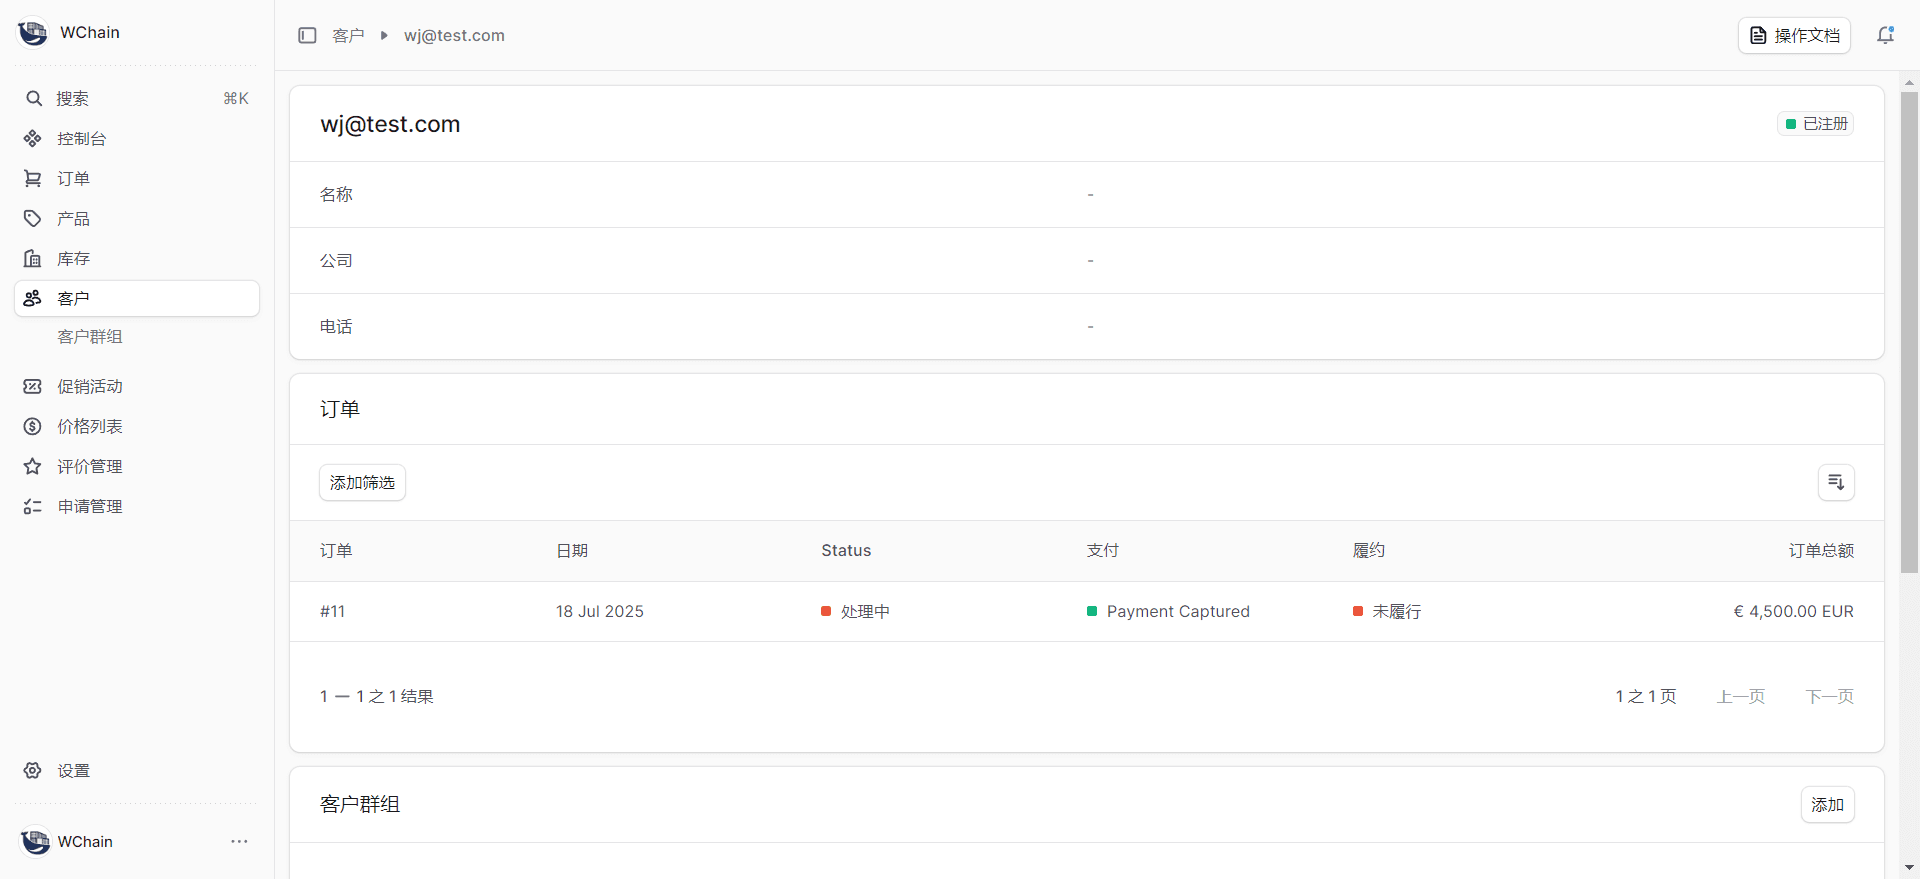1920x879 pixels.
Task: Open 设置 via the gear icon
Action: pyautogui.click(x=33, y=771)
